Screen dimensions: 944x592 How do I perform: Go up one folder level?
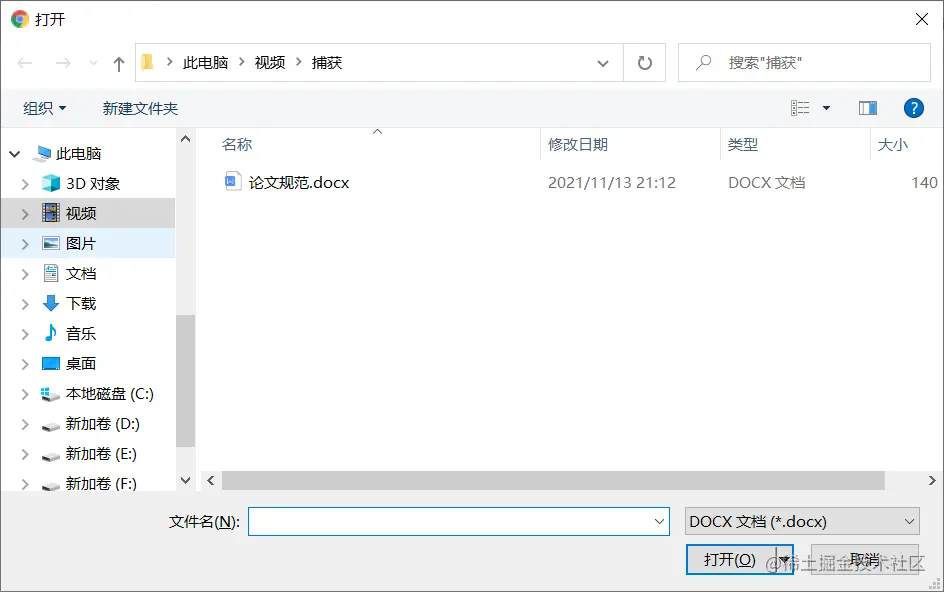[x=119, y=63]
